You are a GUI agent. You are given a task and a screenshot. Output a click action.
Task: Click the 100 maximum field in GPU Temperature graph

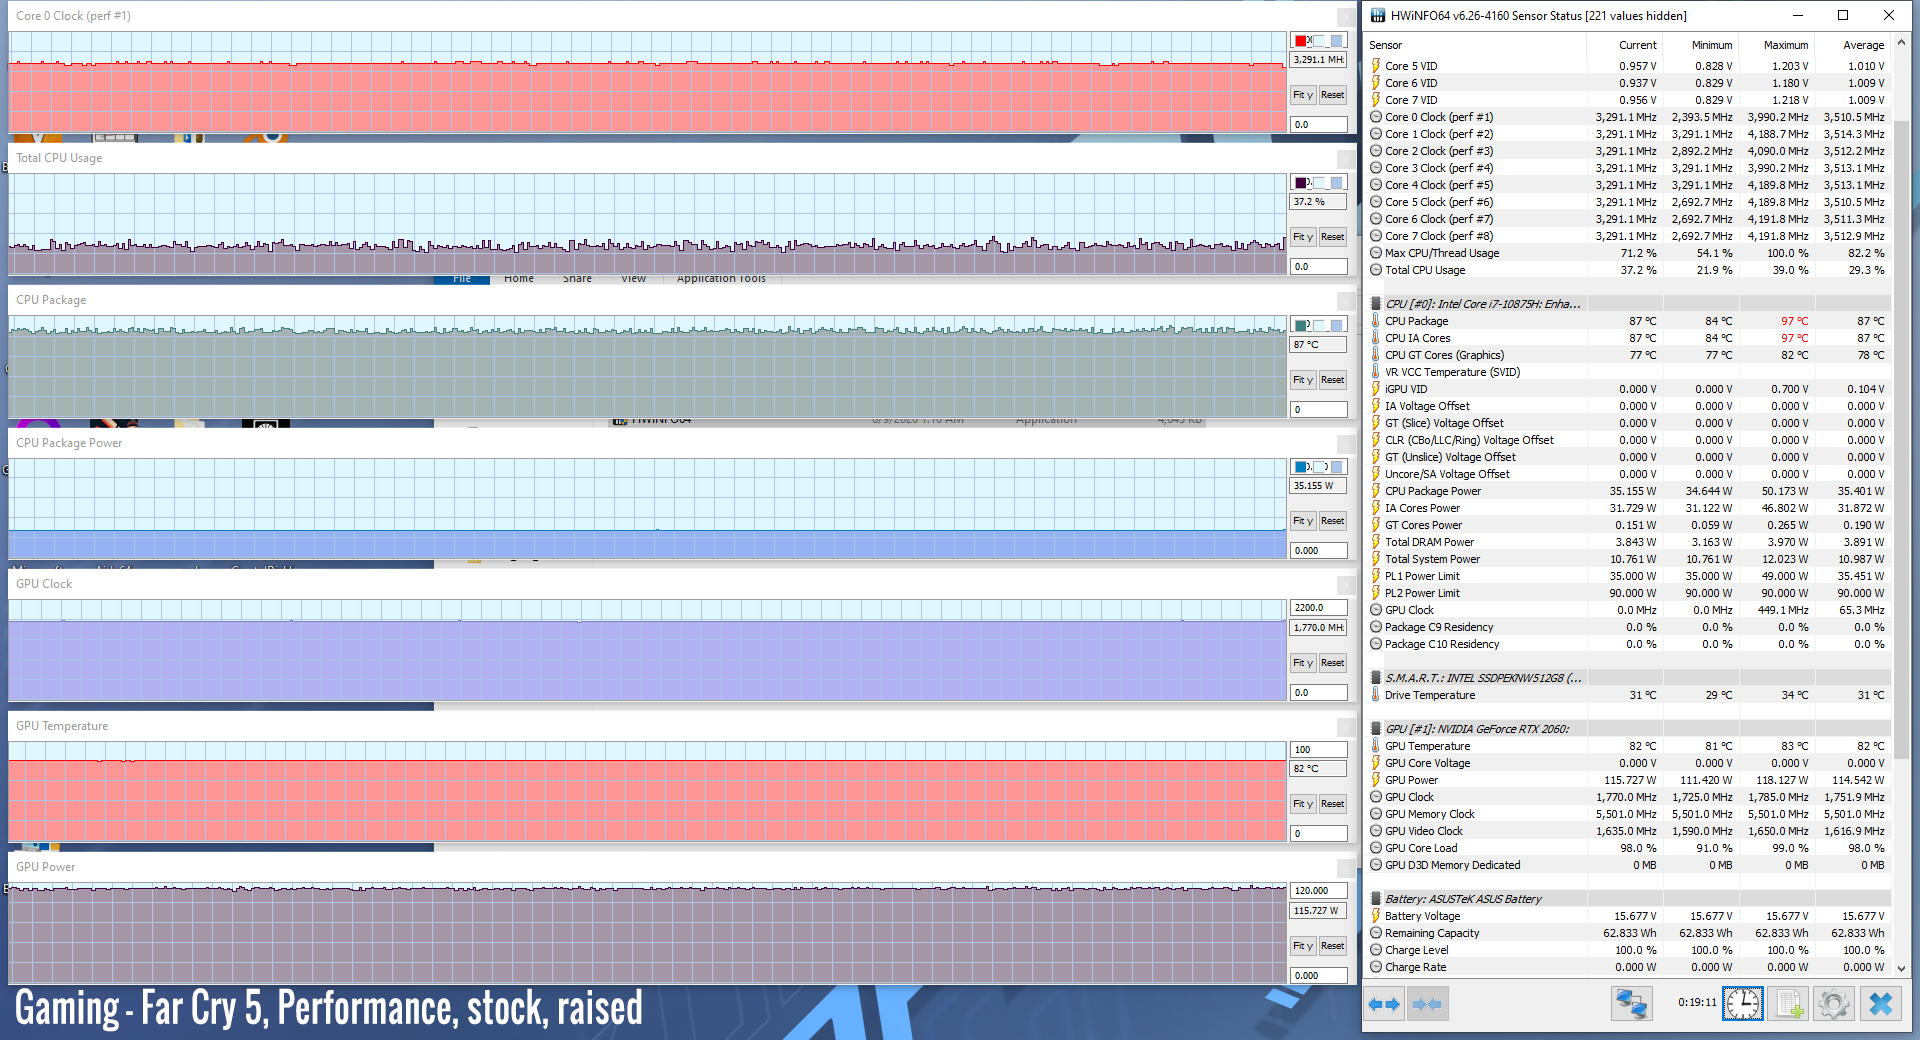[x=1318, y=750]
